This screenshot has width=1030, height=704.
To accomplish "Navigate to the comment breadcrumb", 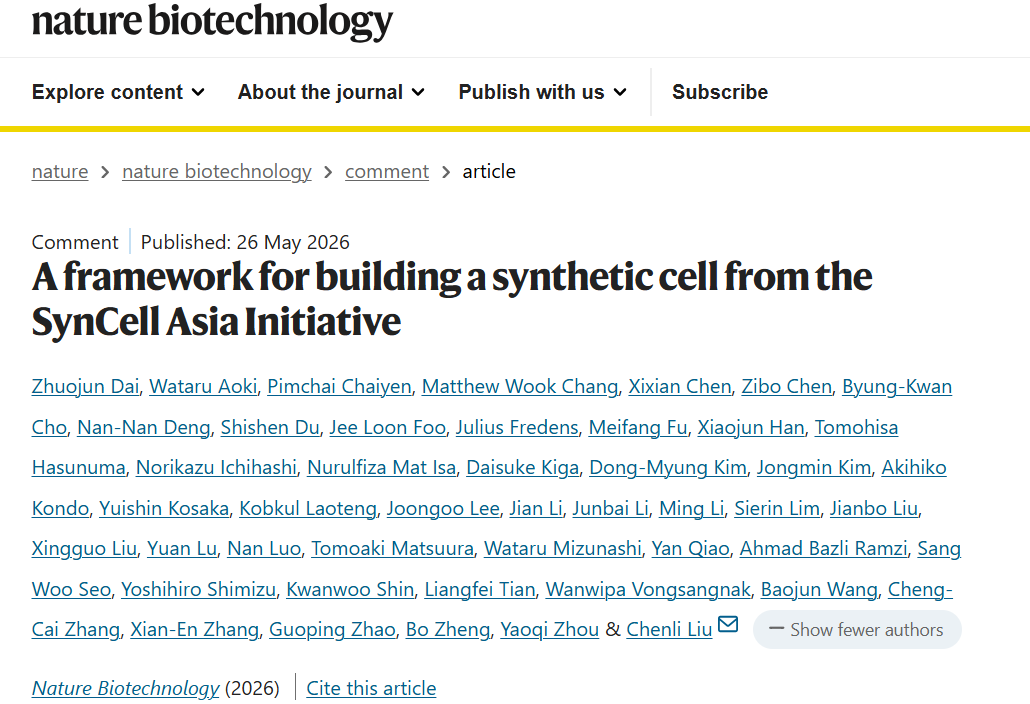I will [x=387, y=171].
